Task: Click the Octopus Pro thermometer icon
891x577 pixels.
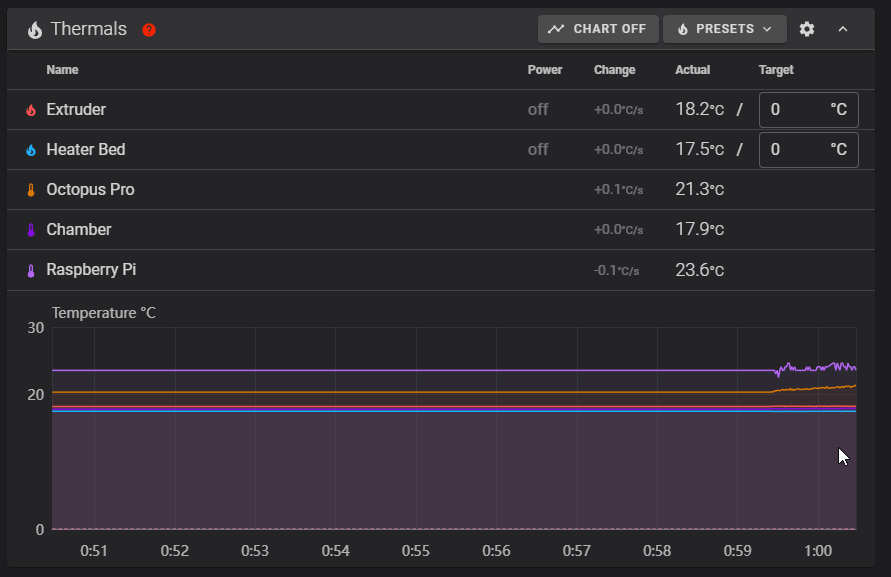Action: [x=31, y=190]
